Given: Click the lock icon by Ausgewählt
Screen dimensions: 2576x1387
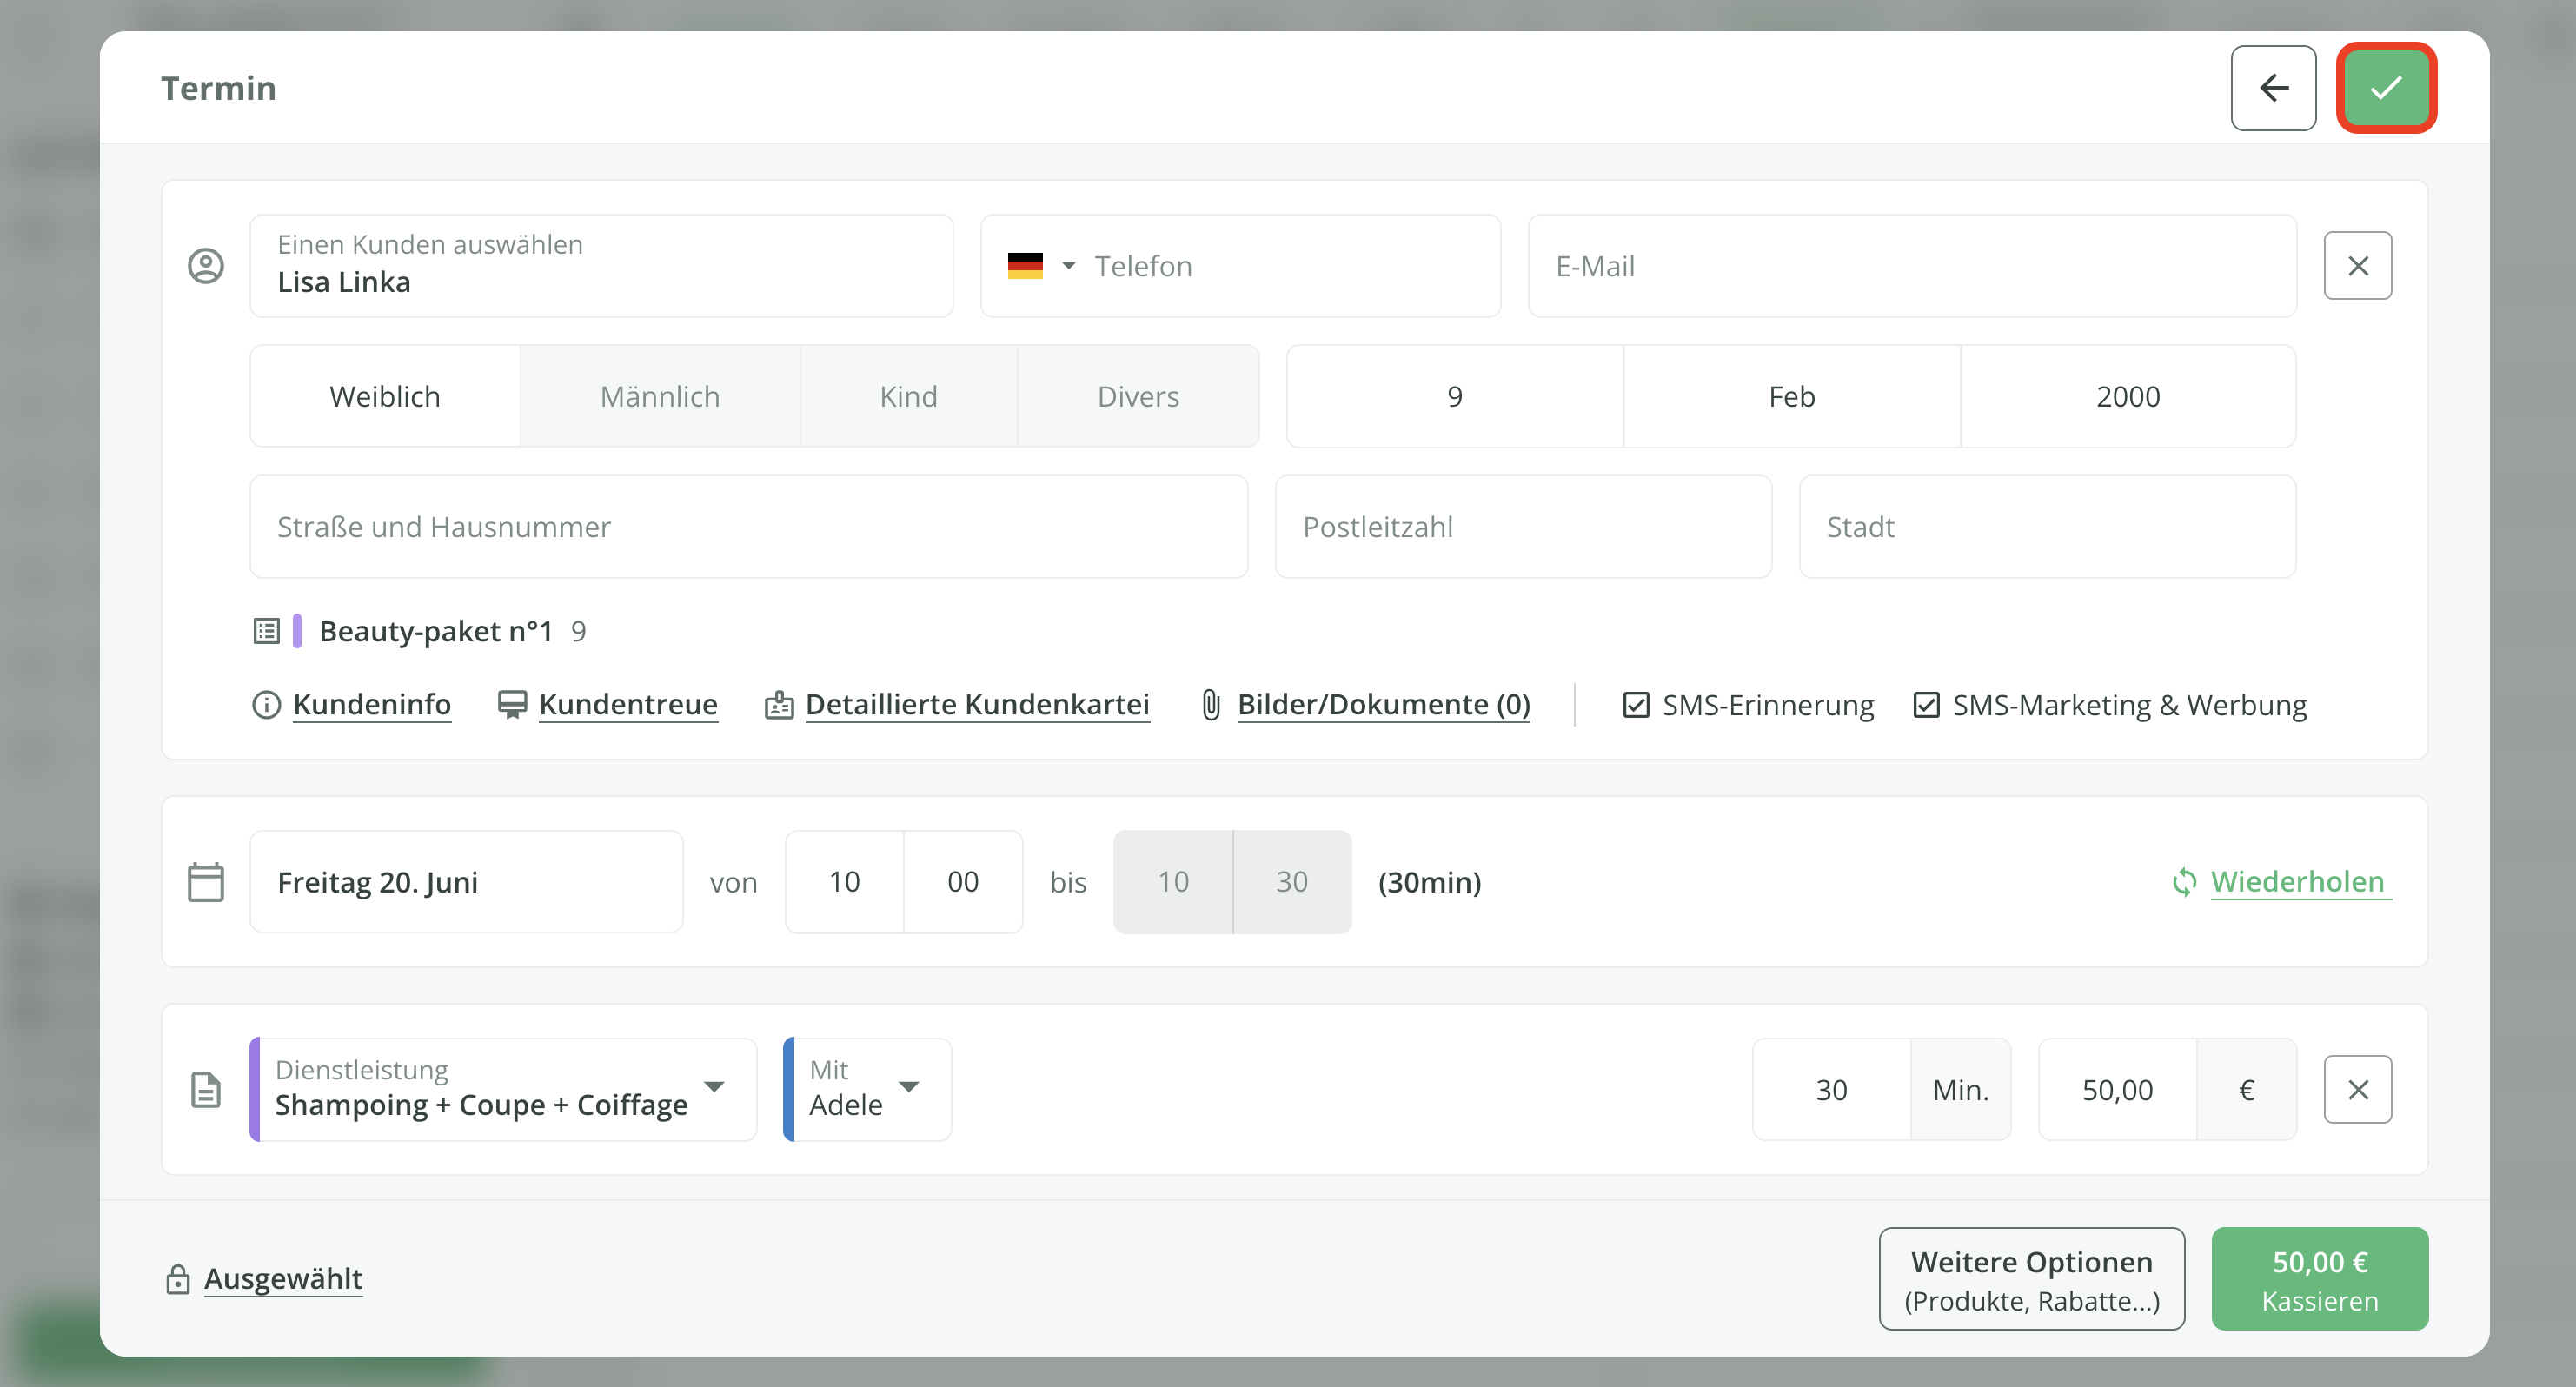Looking at the screenshot, I should [x=178, y=1279].
